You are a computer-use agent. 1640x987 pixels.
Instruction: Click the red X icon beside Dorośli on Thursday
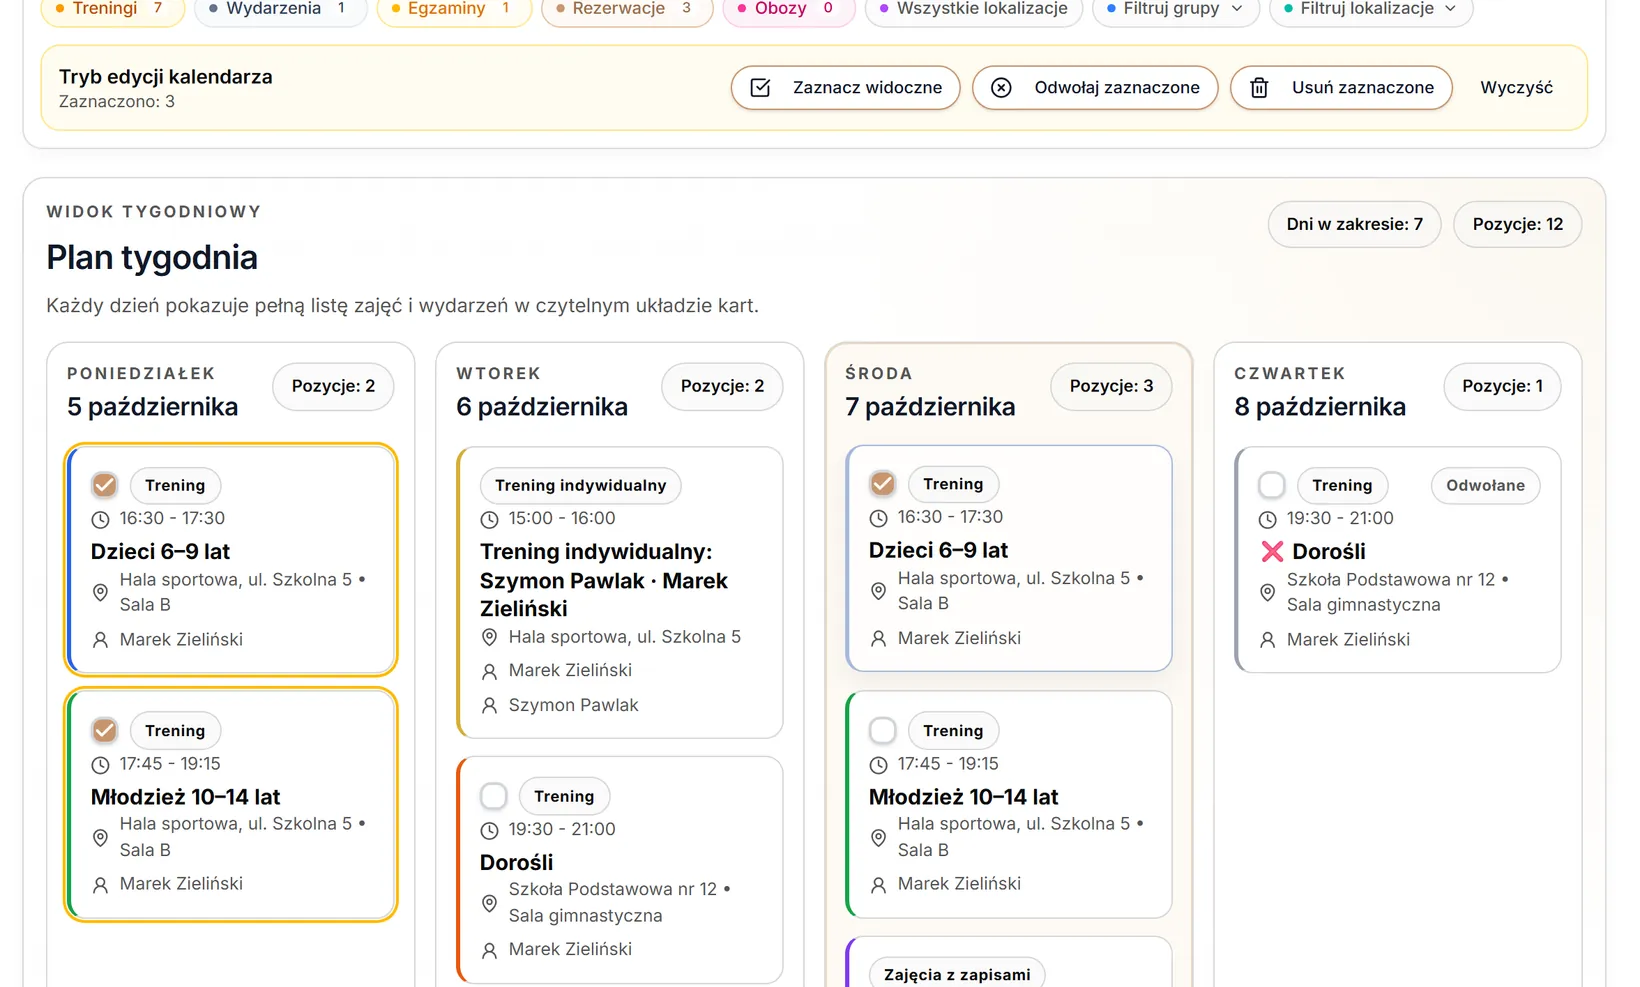click(1272, 551)
